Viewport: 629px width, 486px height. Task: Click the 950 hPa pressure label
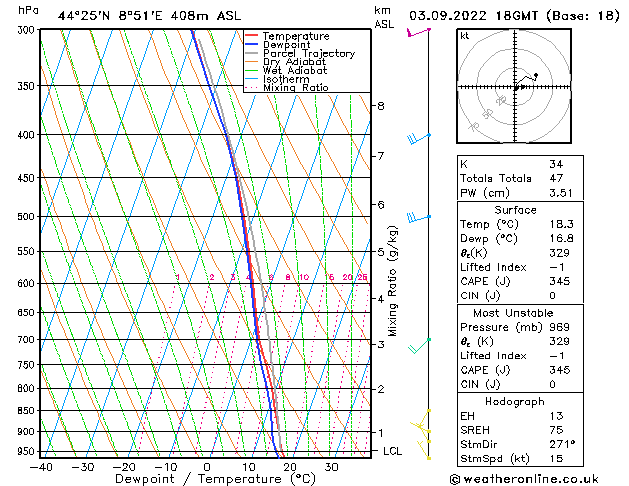point(28,452)
